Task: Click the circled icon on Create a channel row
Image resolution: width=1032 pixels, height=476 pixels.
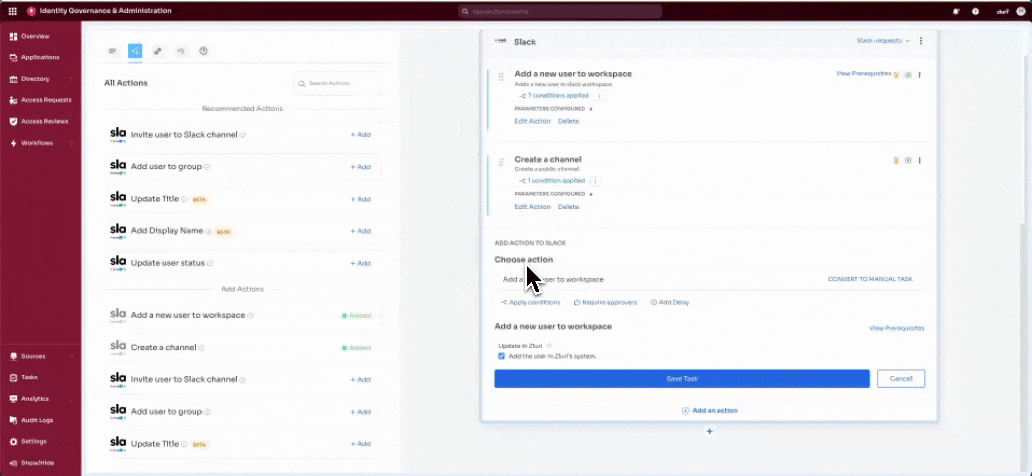Action: point(908,161)
